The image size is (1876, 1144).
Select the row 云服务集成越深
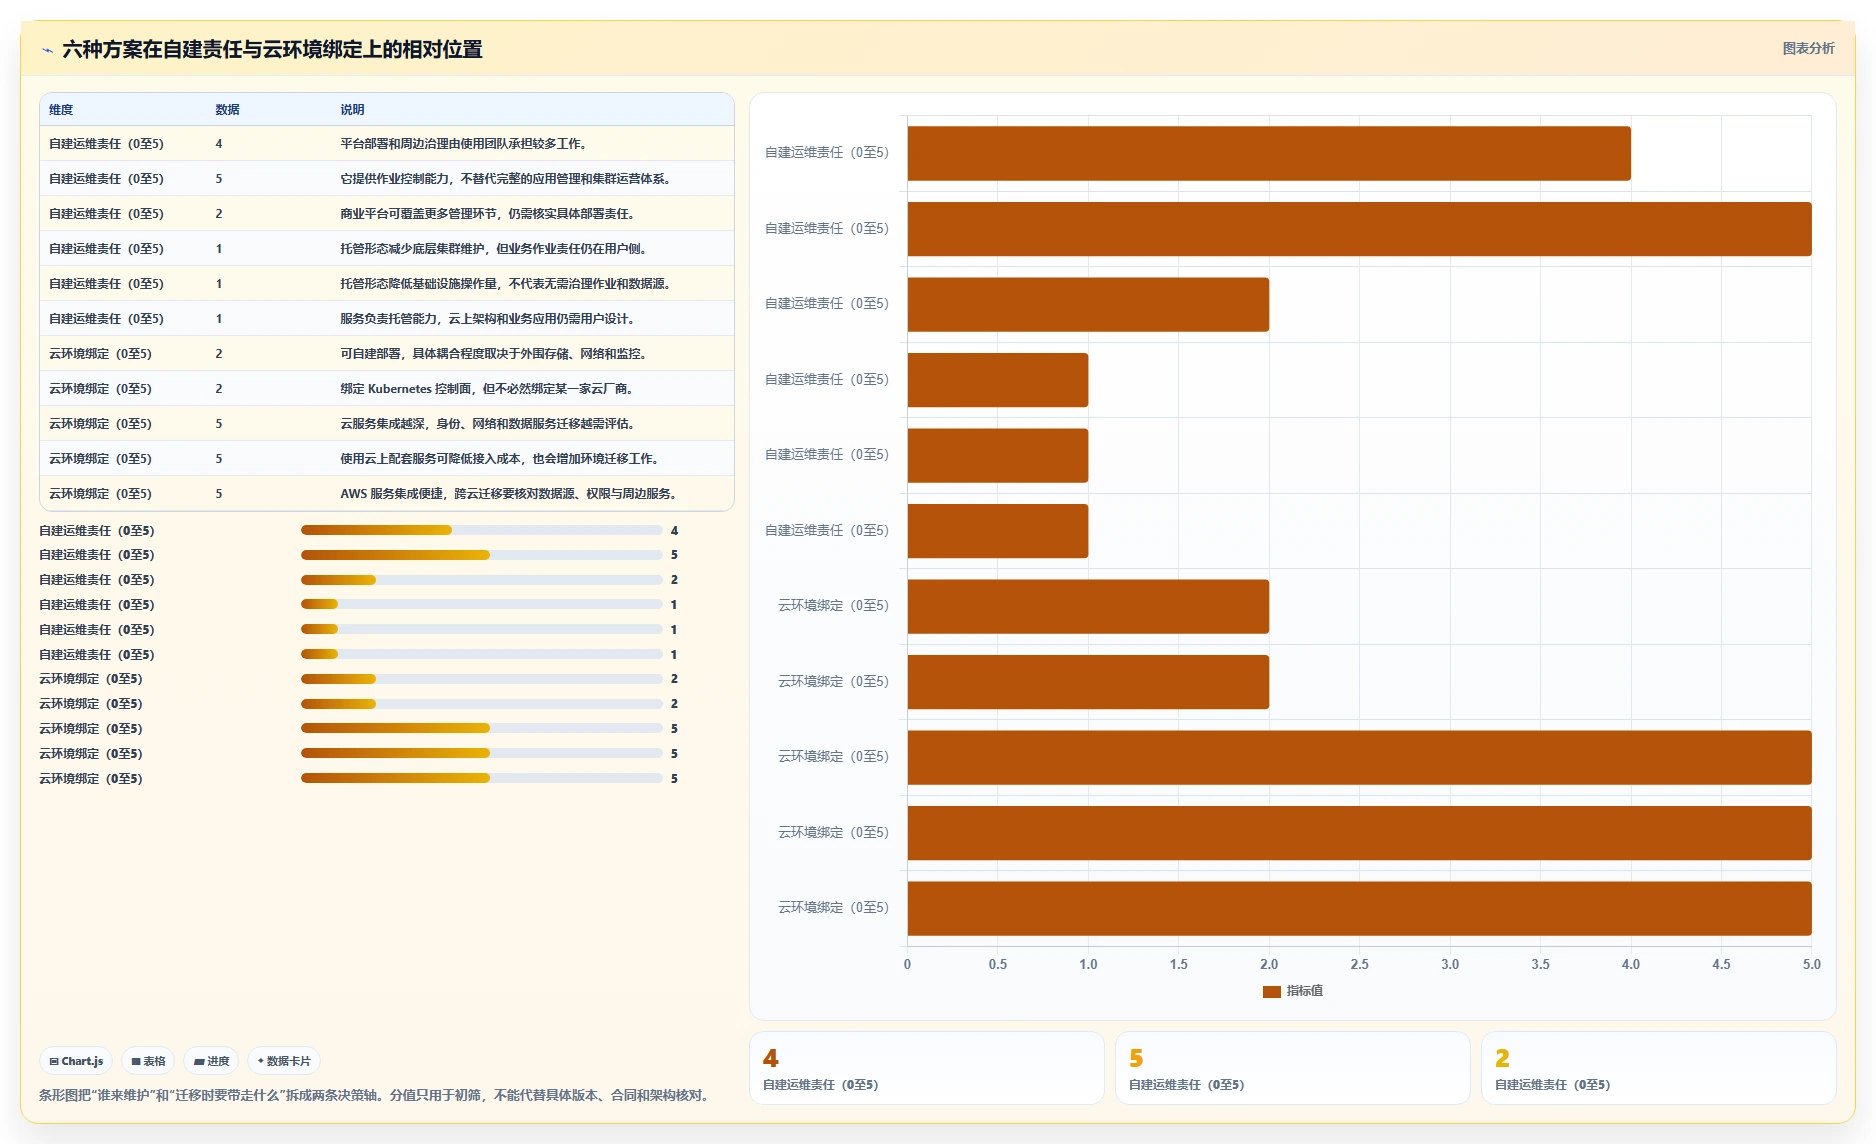pos(387,424)
